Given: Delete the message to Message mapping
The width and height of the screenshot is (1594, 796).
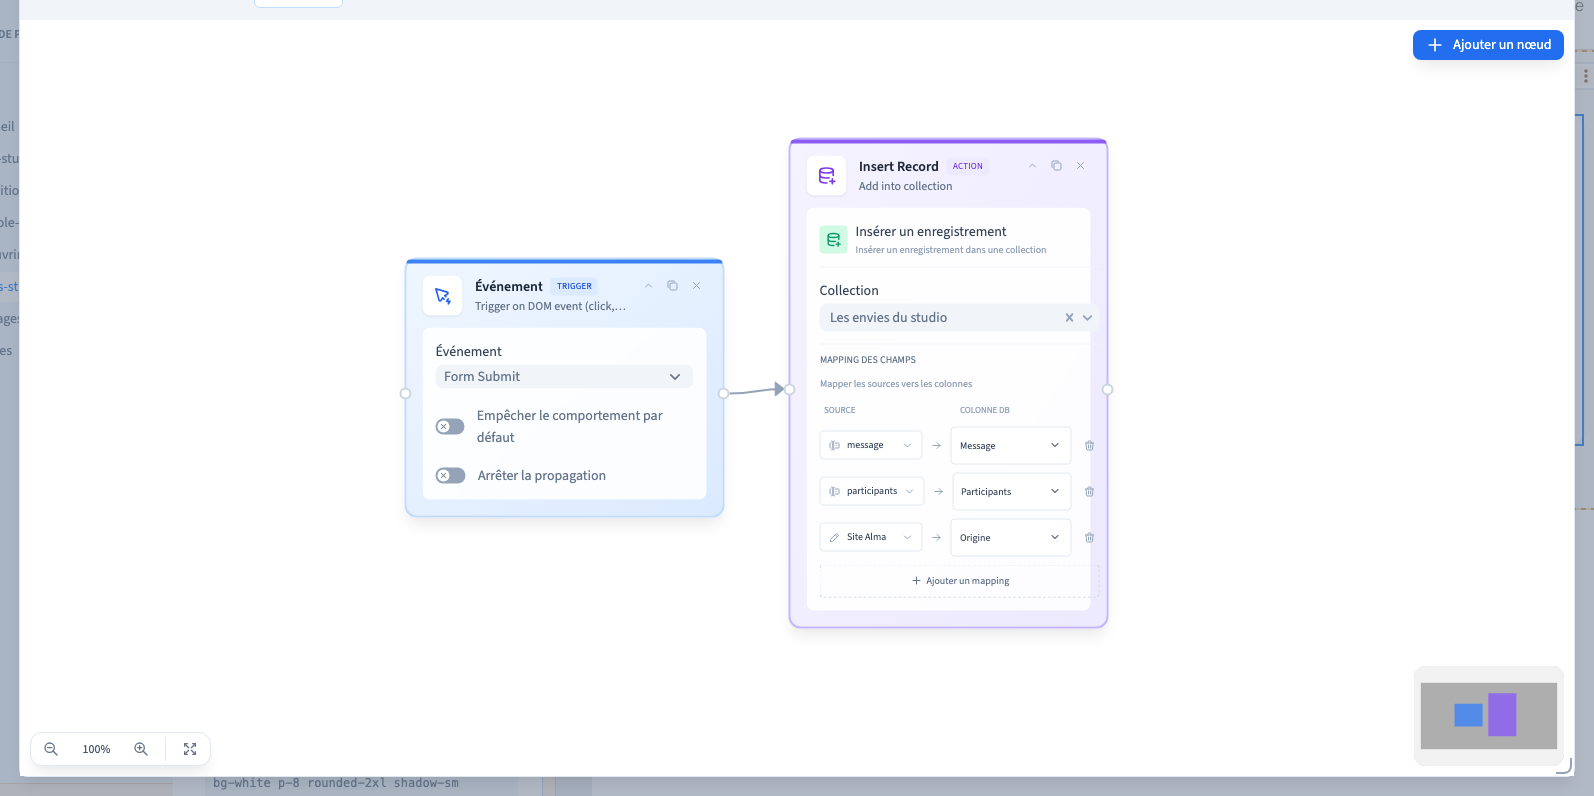Looking at the screenshot, I should point(1090,446).
